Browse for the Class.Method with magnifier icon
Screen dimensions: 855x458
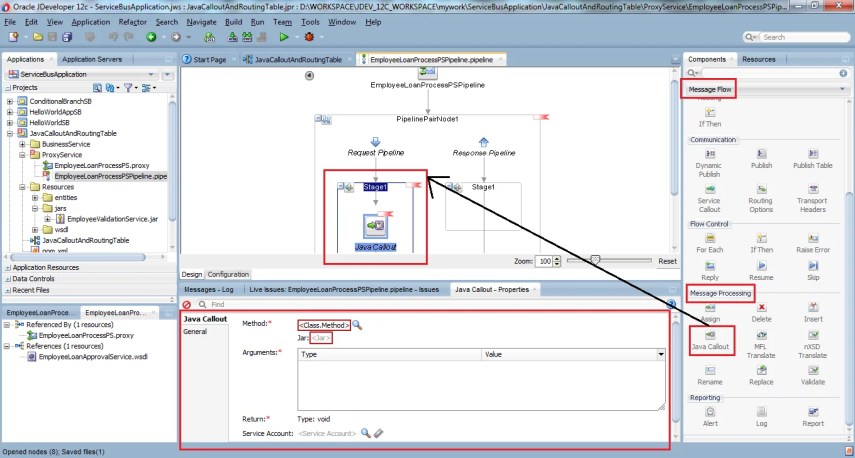(357, 325)
